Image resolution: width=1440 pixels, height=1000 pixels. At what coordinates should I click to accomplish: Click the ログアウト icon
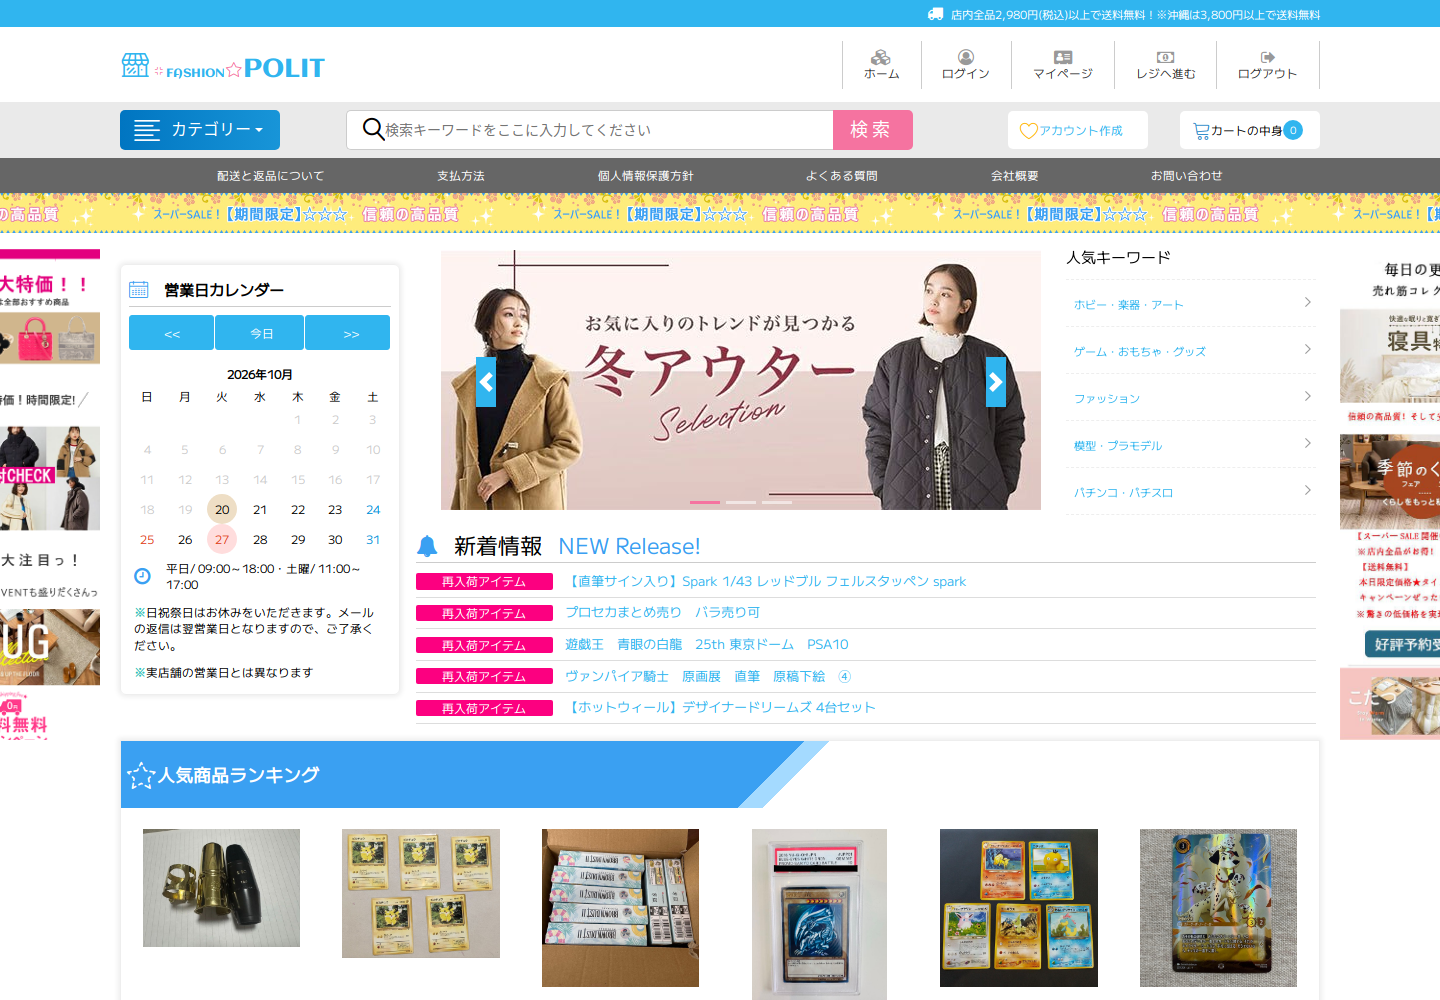click(x=1268, y=65)
